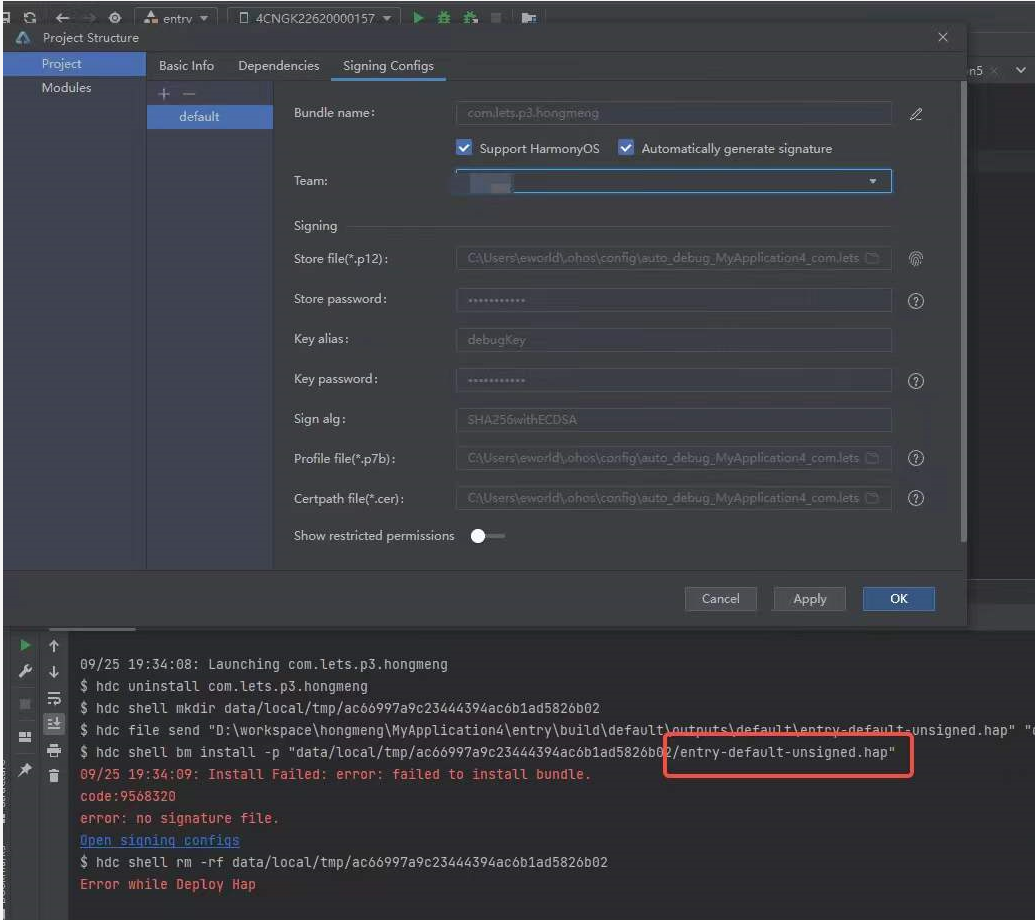1035x920 pixels.
Task: Click the 'code:9568320' error line in the console
Action: [x=128, y=796]
